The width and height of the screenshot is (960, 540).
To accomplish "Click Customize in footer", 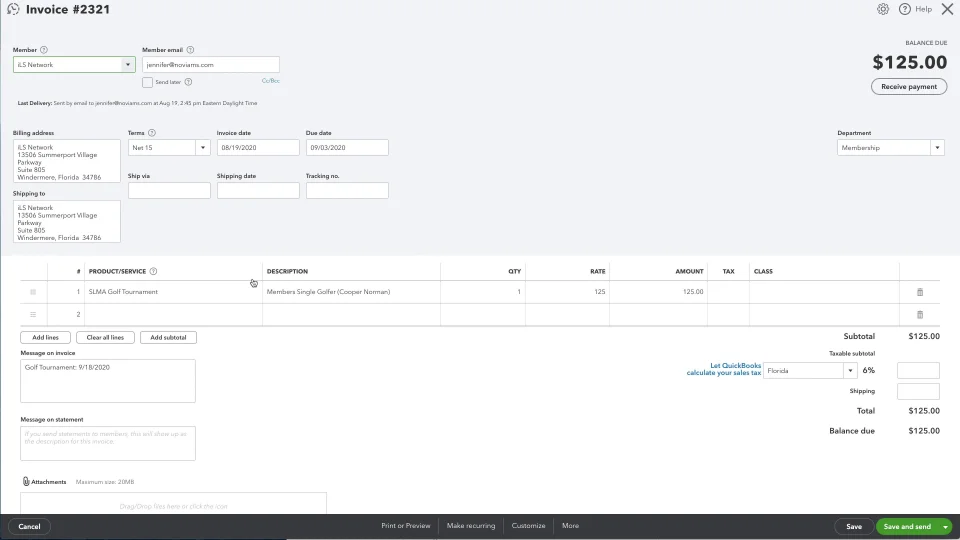I will (528, 526).
